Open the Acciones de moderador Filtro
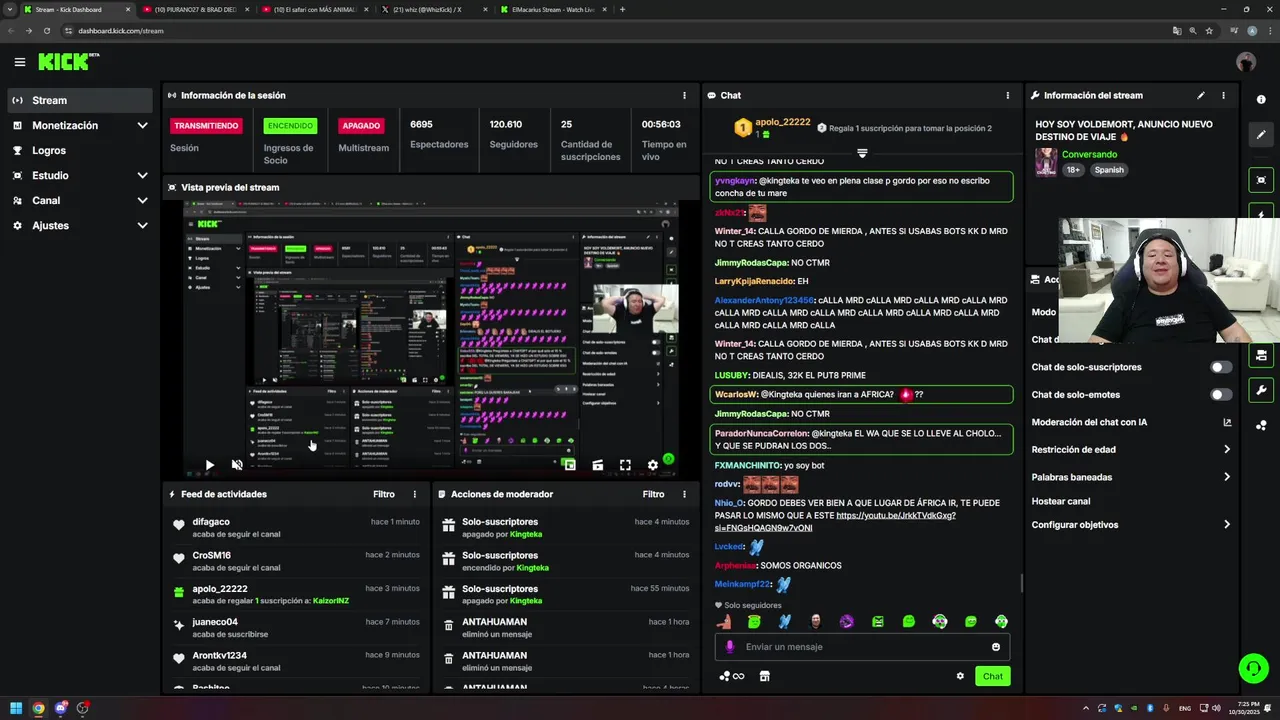Viewport: 1280px width, 720px height. pos(653,494)
